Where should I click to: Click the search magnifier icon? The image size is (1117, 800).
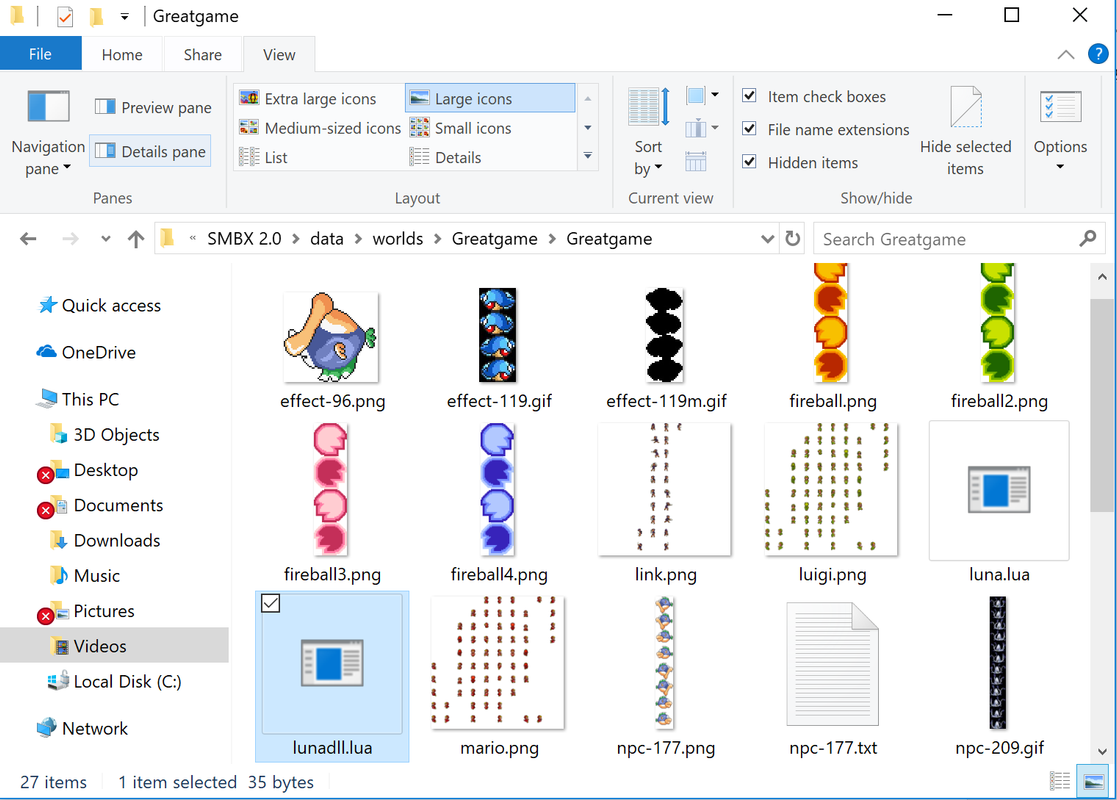pyautogui.click(x=1088, y=239)
